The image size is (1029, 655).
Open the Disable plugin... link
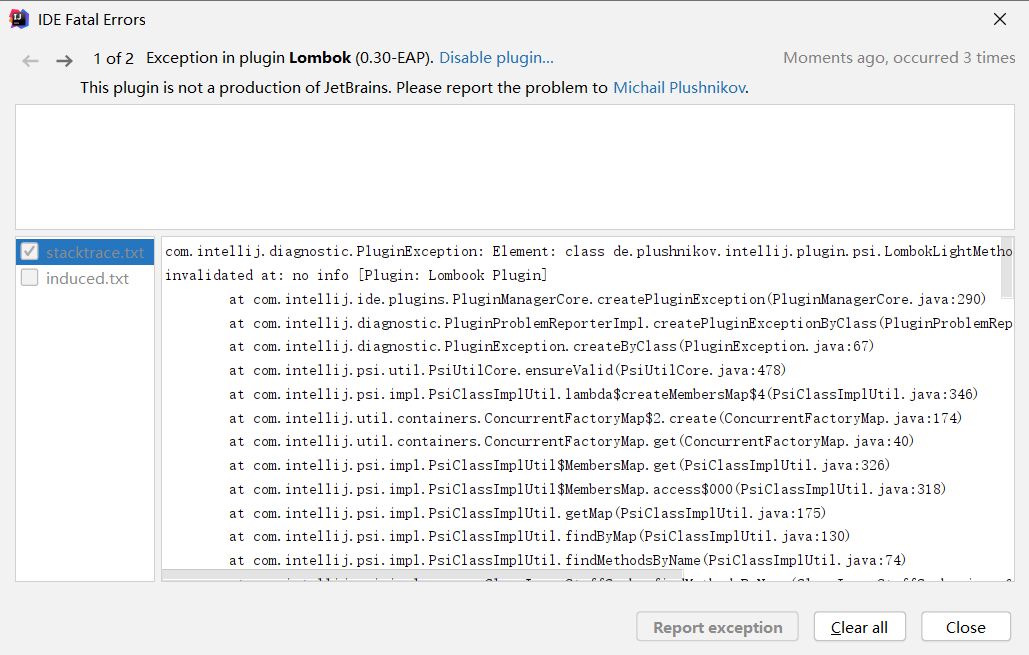(x=496, y=58)
